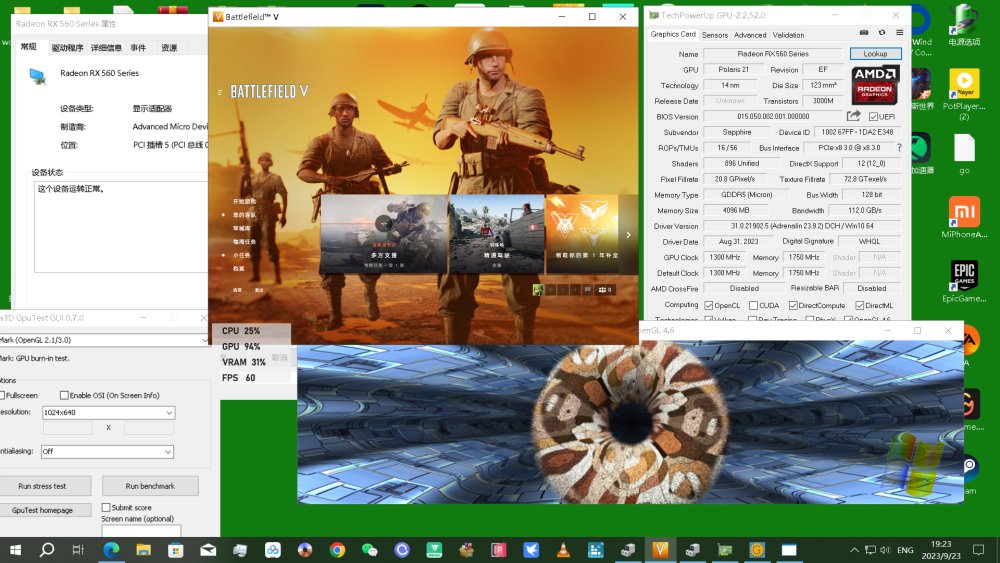Click the 多方支援 mission card
Viewport: 1000px width, 563px height.
coord(384,233)
